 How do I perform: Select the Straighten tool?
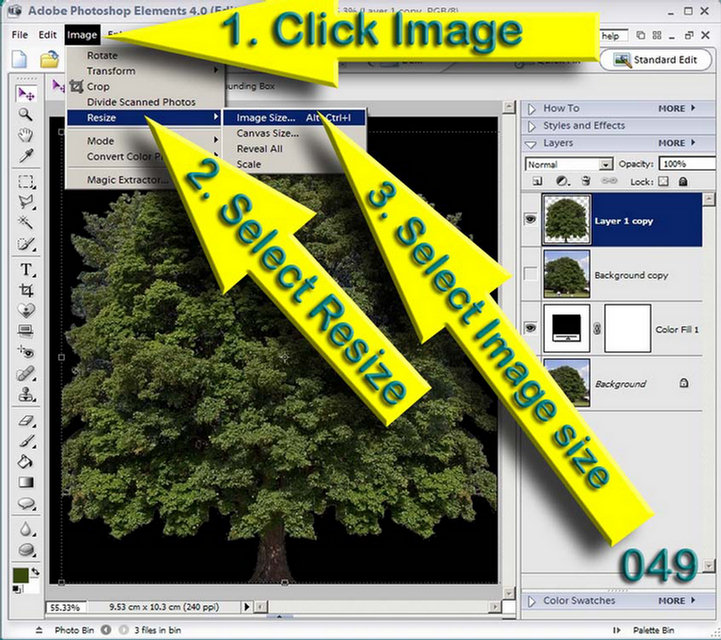tap(26, 331)
